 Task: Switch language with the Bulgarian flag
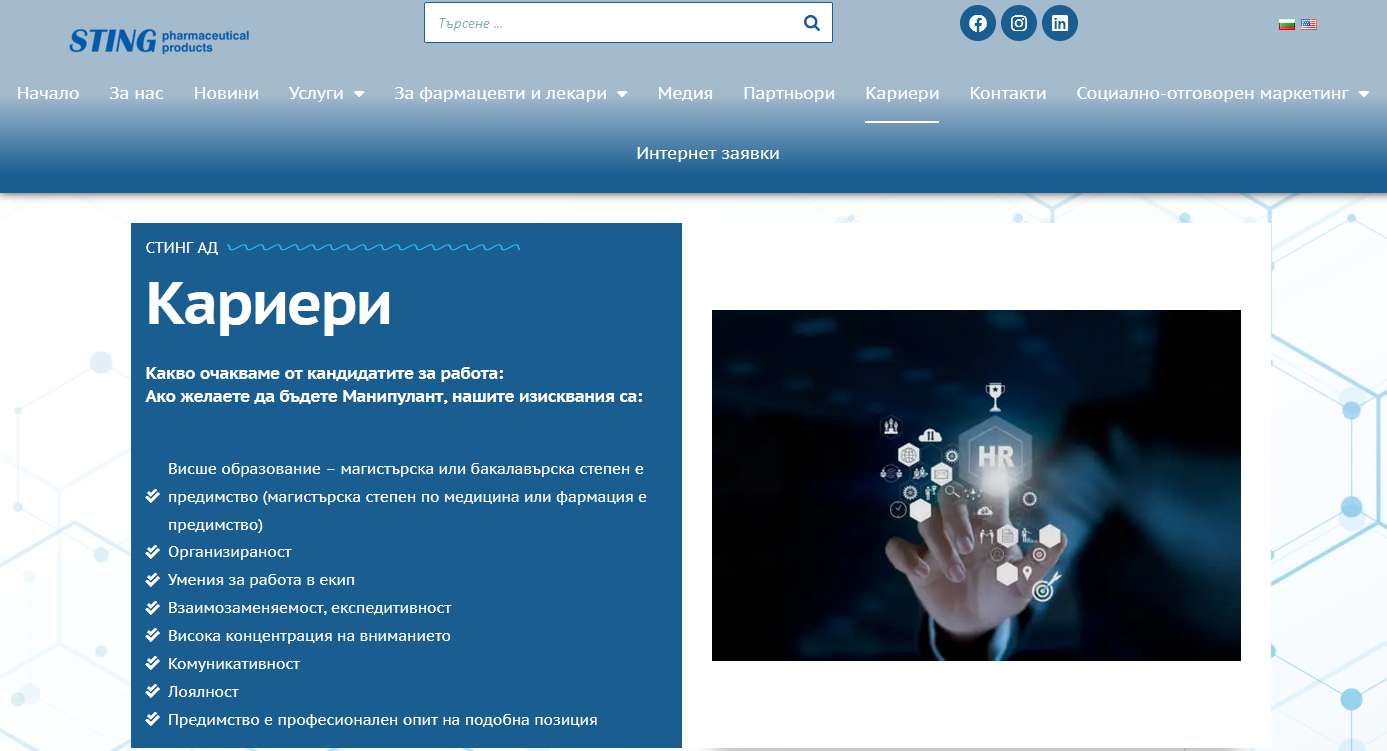pos(1287,24)
